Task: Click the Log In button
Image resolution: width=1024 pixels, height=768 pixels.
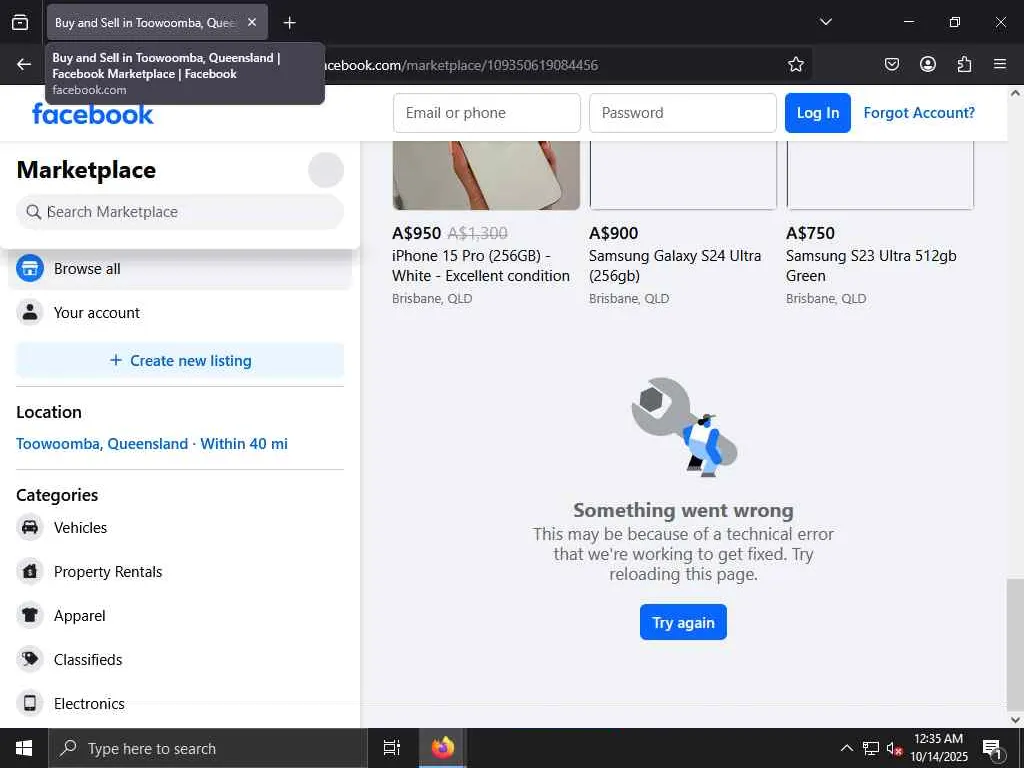Action: pyautogui.click(x=818, y=113)
